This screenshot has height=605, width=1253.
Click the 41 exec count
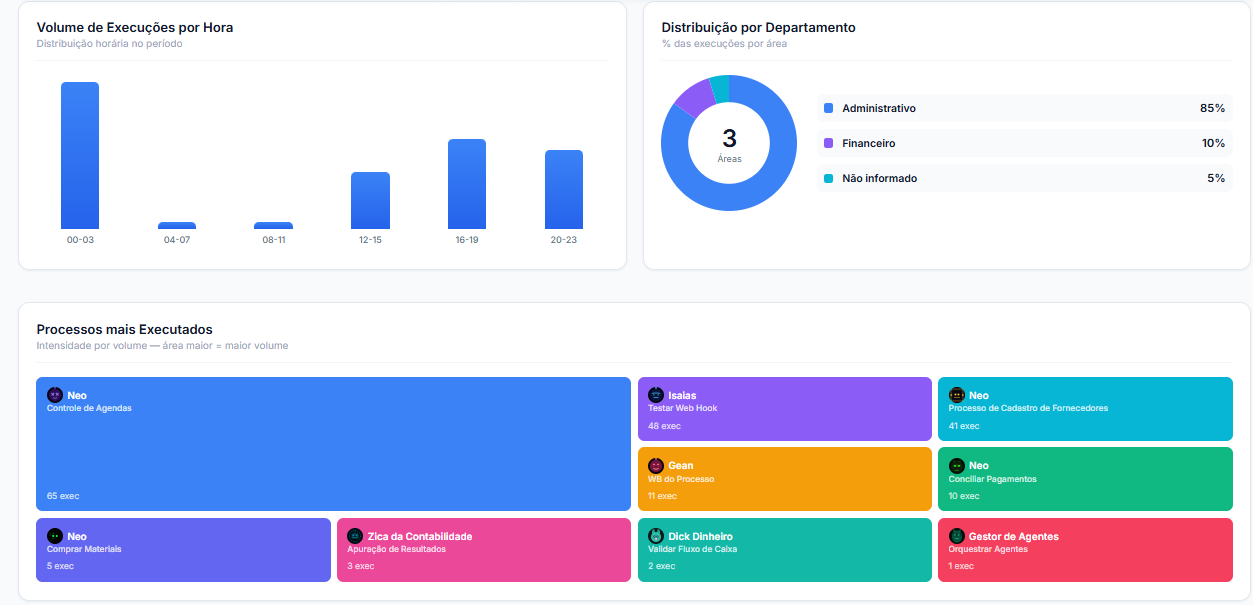coord(964,426)
